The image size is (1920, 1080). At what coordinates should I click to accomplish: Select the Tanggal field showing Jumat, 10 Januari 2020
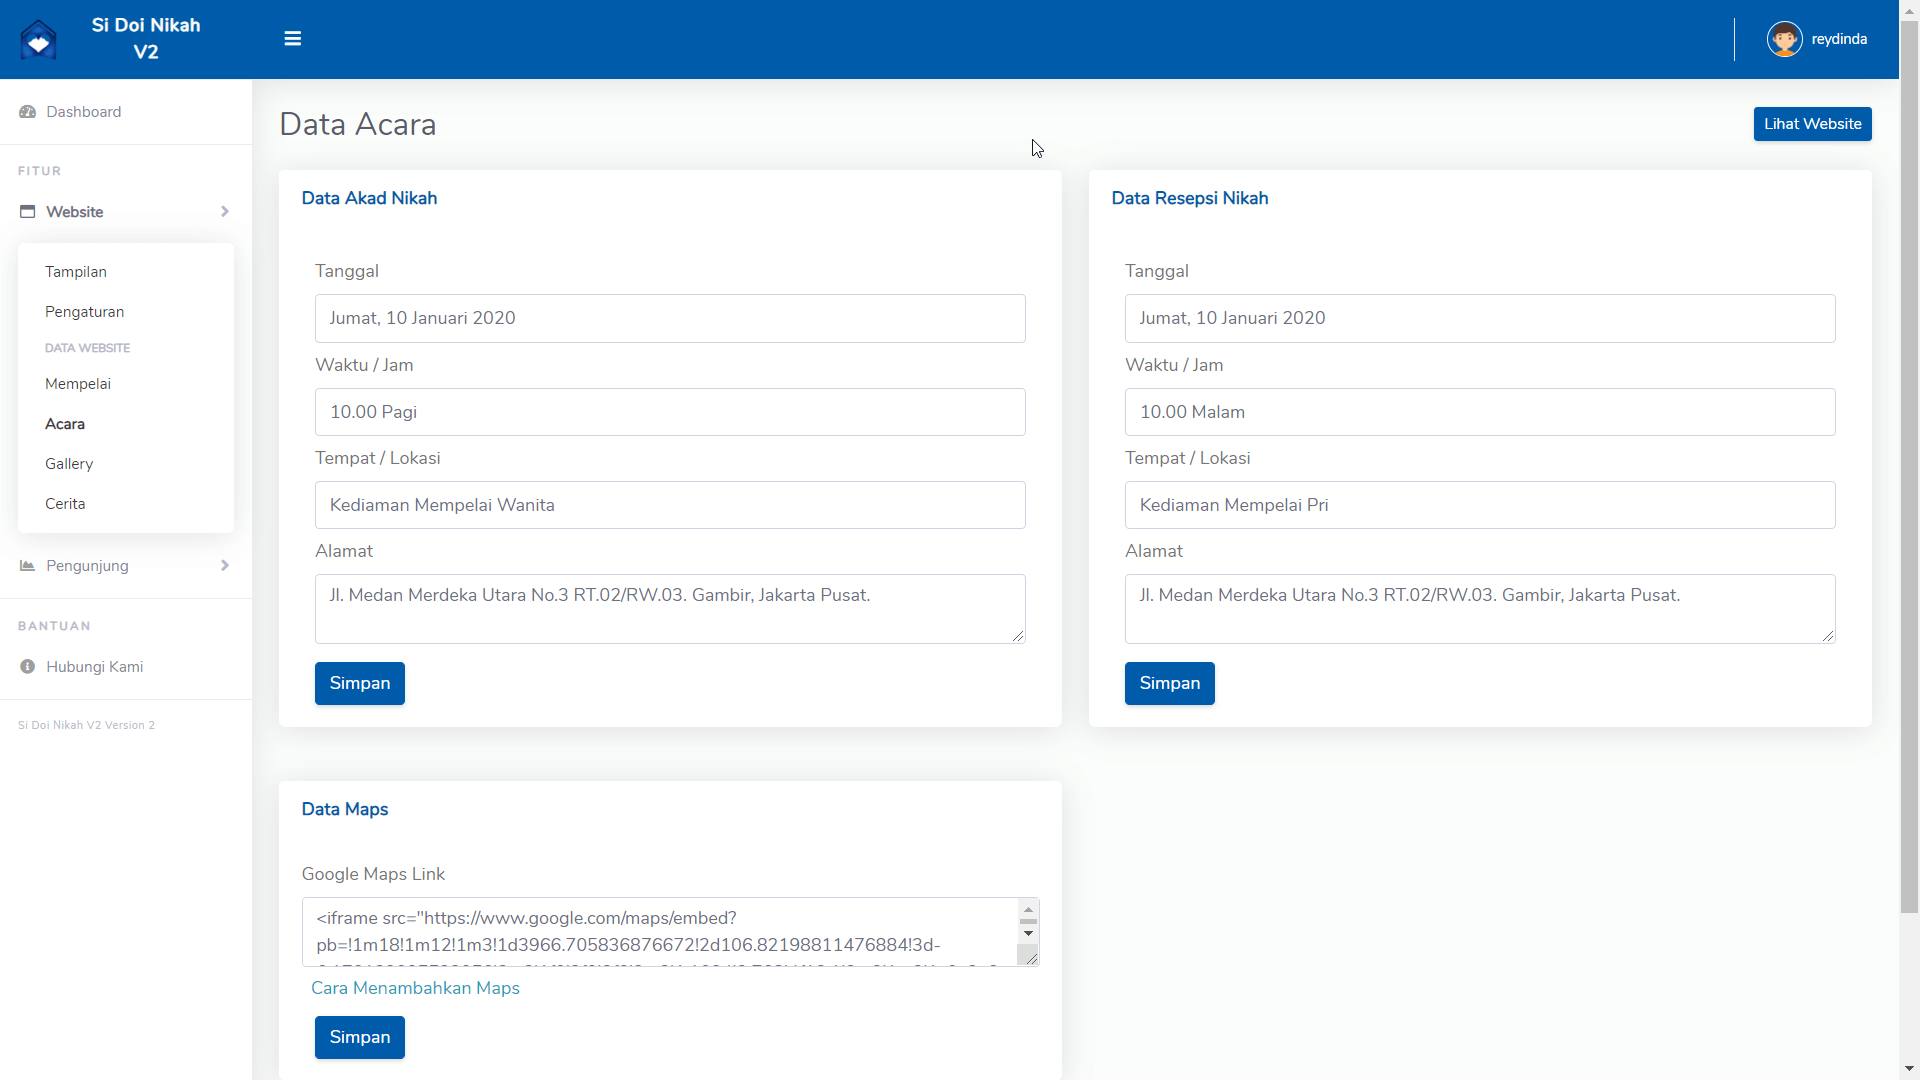click(670, 318)
